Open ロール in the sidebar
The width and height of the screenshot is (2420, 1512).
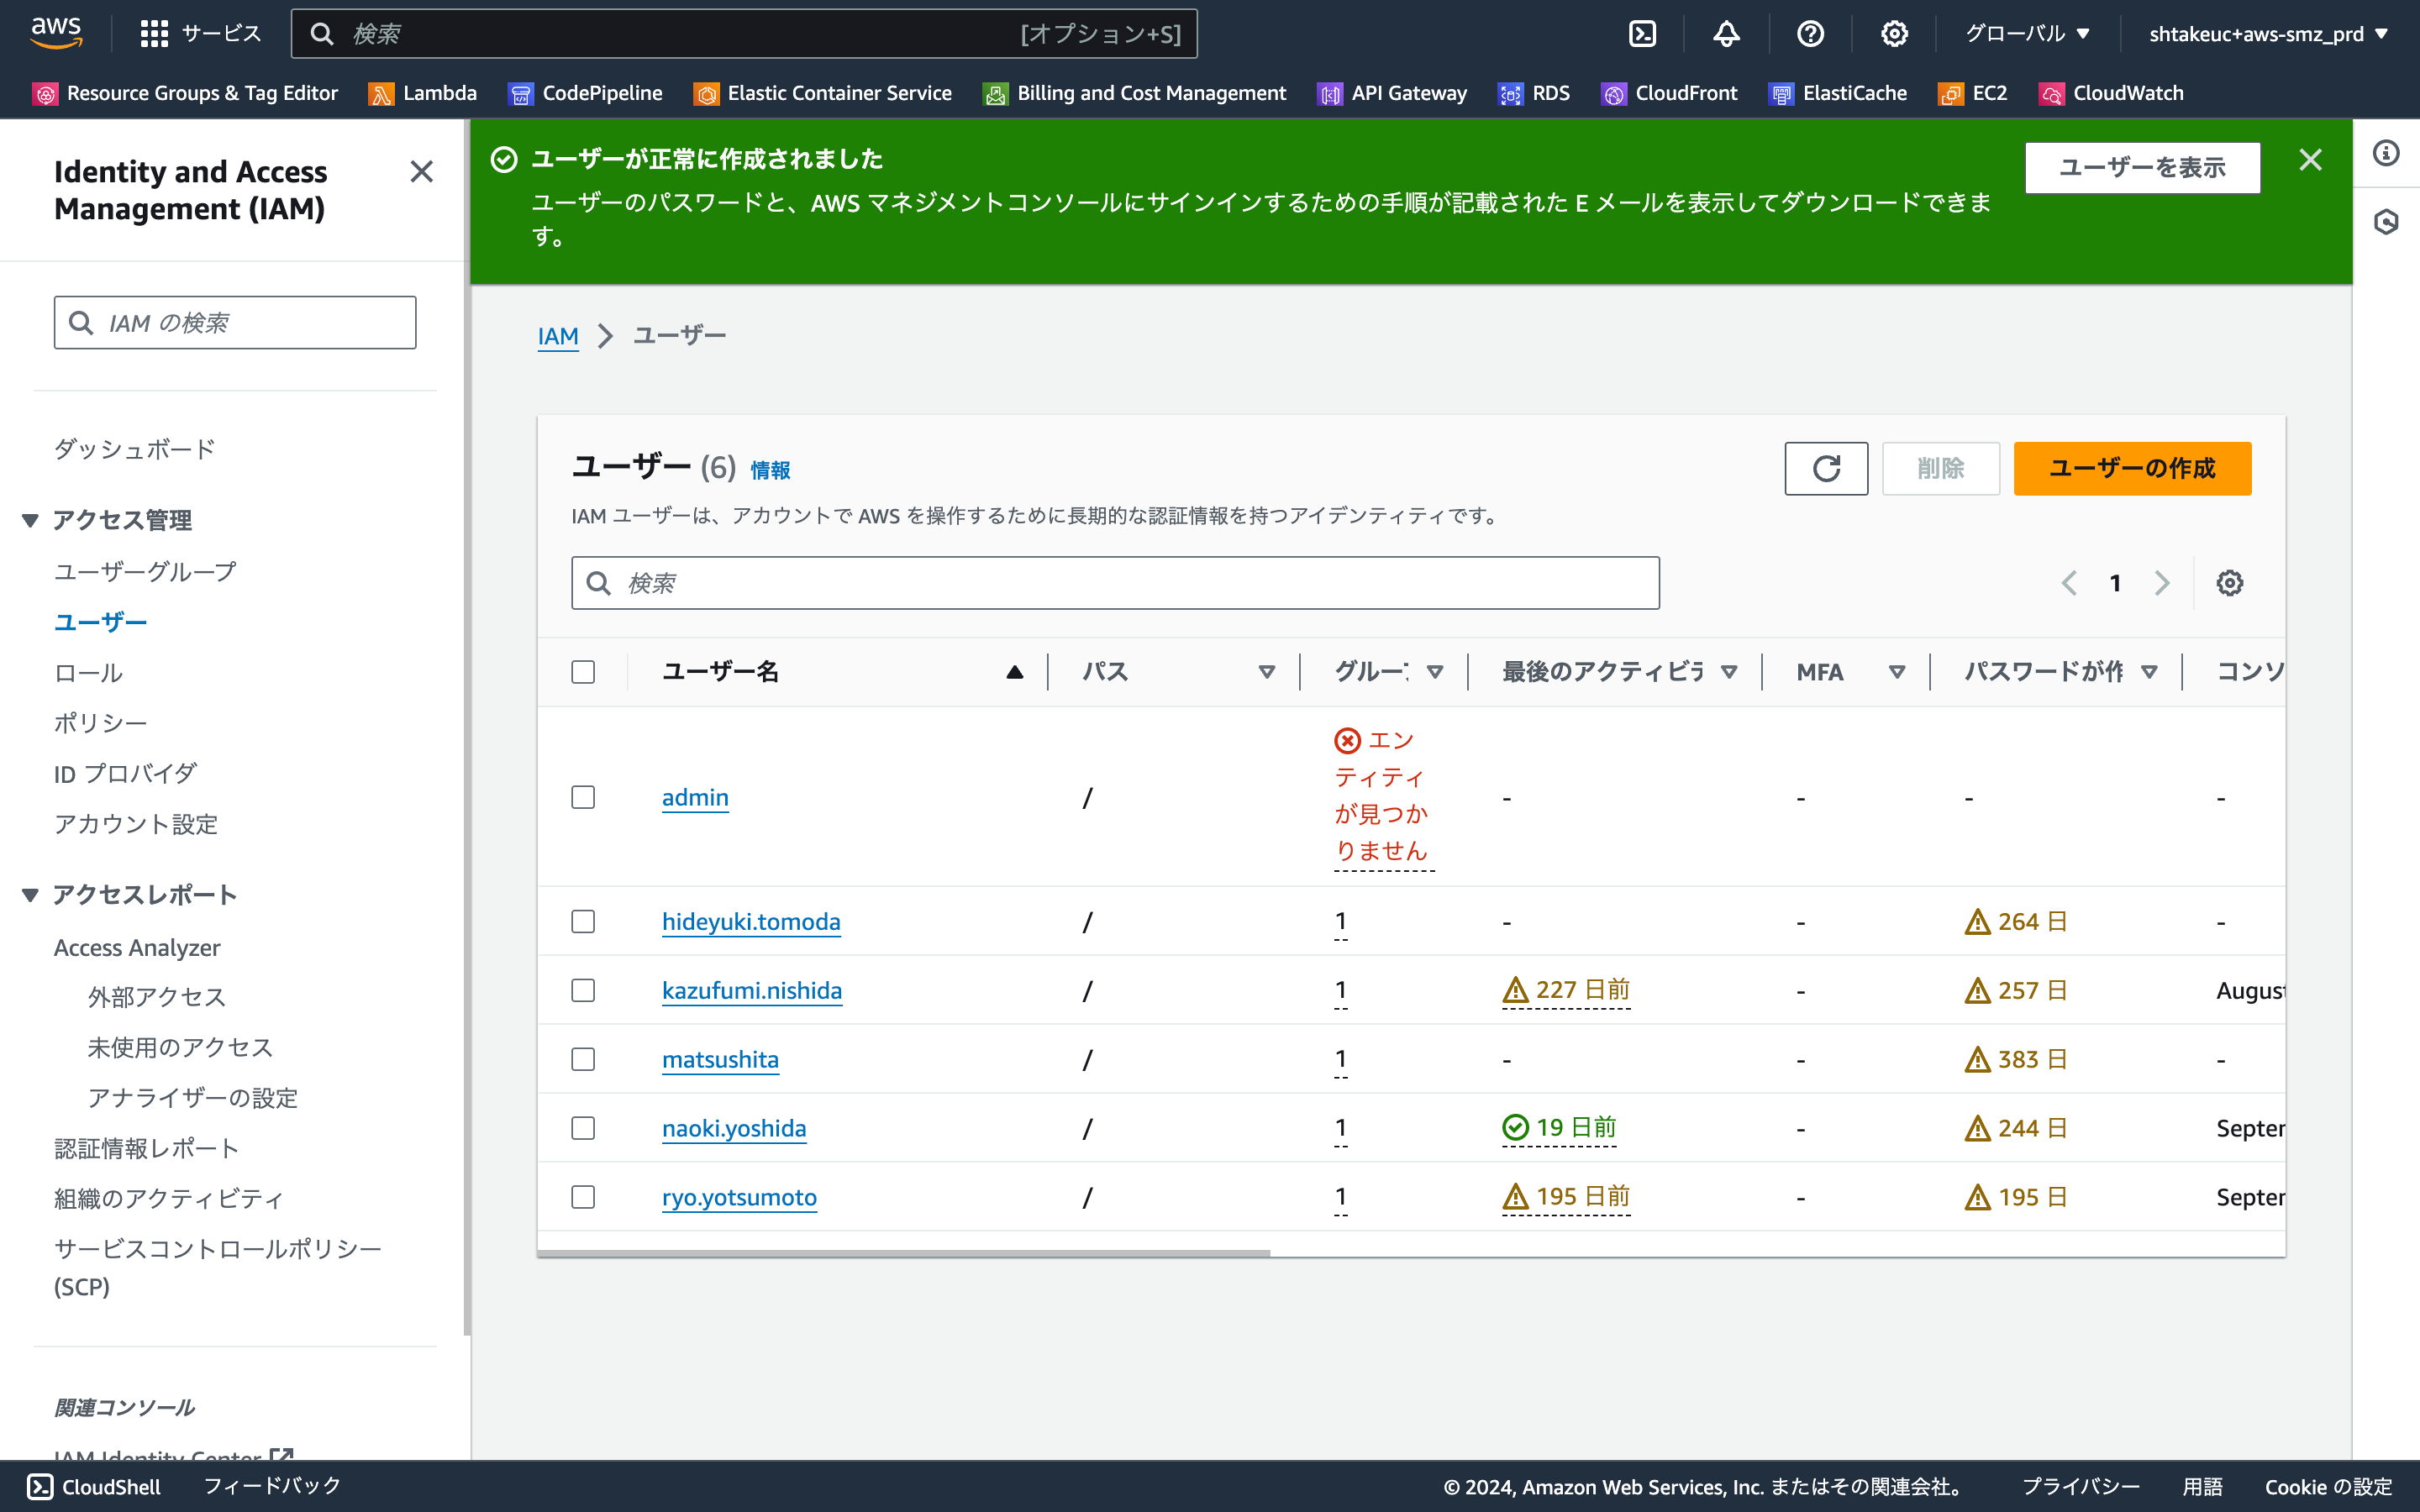coord(88,673)
